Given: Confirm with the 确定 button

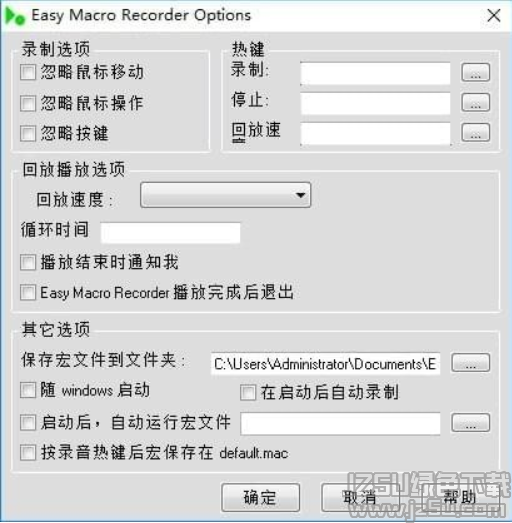Looking at the screenshot, I should click(261, 498).
